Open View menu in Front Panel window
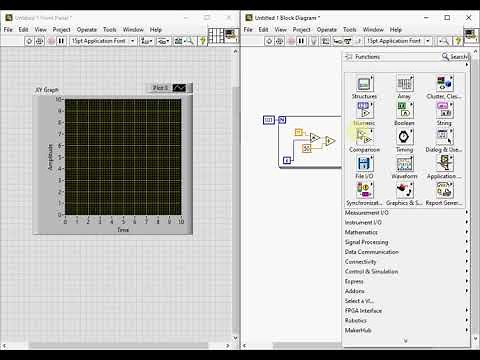The image size is (480, 360). 41,29
